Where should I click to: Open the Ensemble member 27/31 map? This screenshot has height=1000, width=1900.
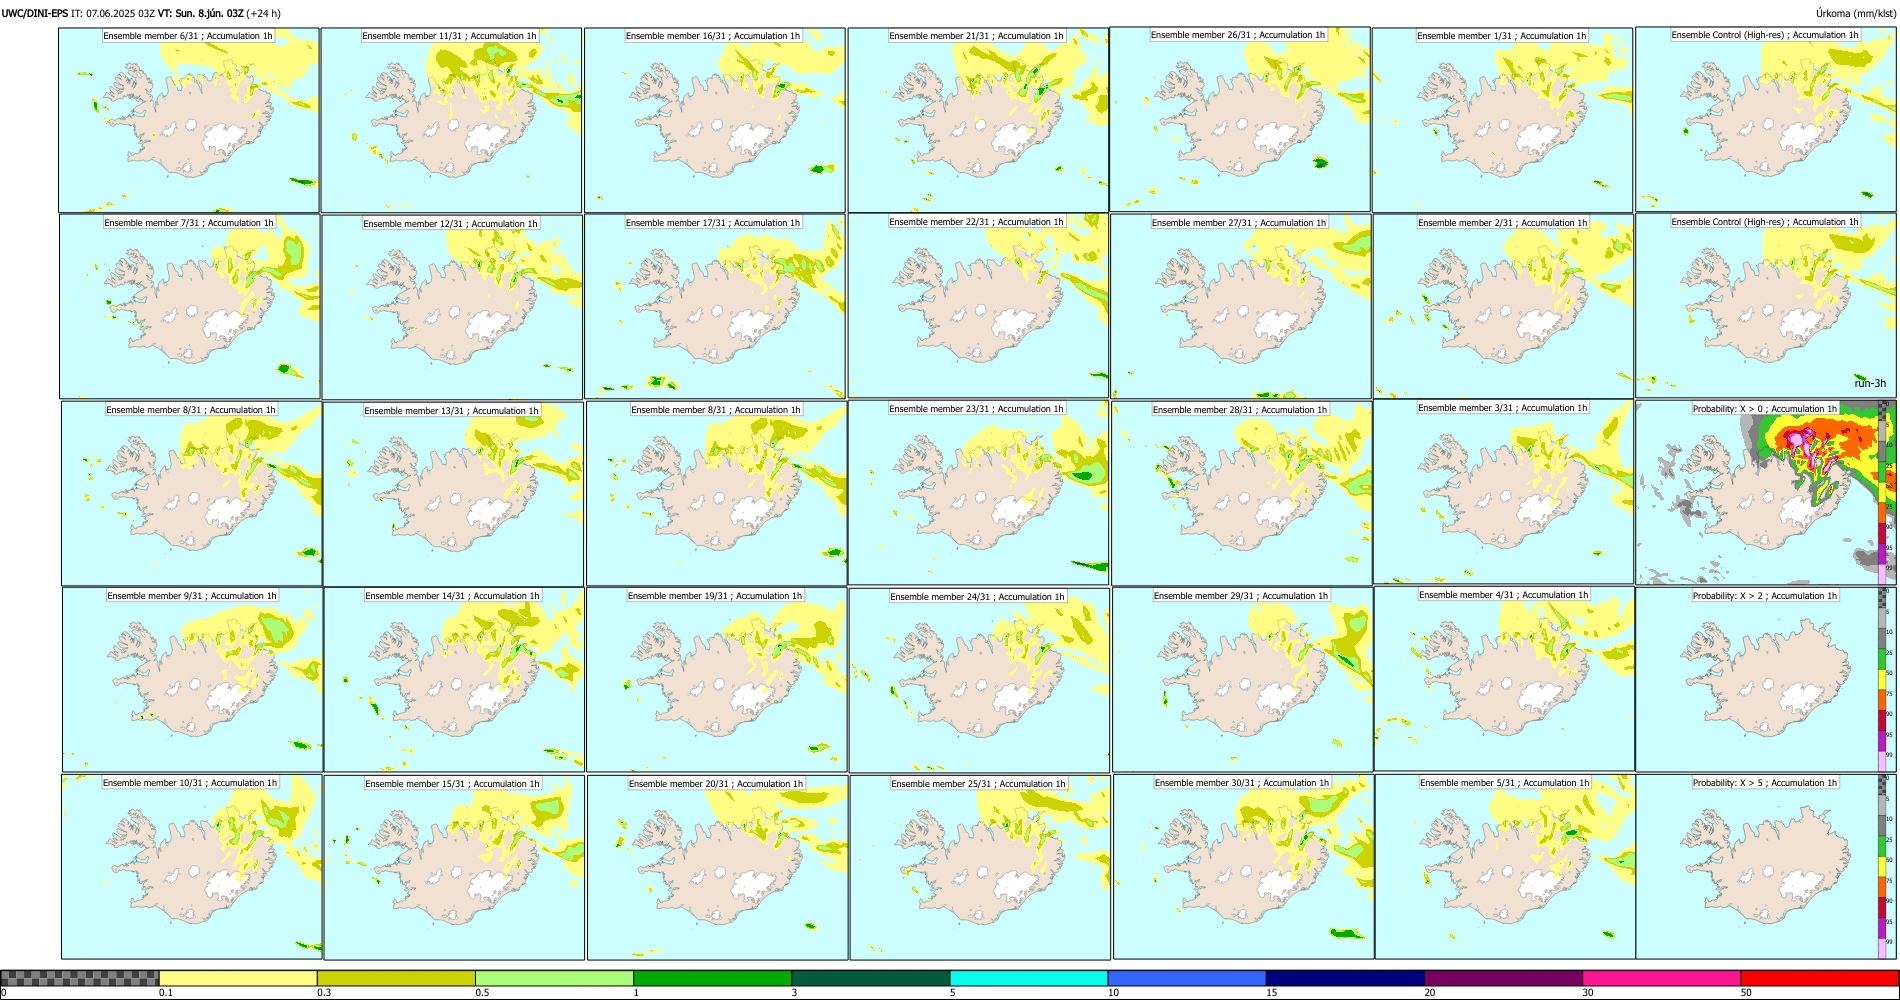point(1241,307)
